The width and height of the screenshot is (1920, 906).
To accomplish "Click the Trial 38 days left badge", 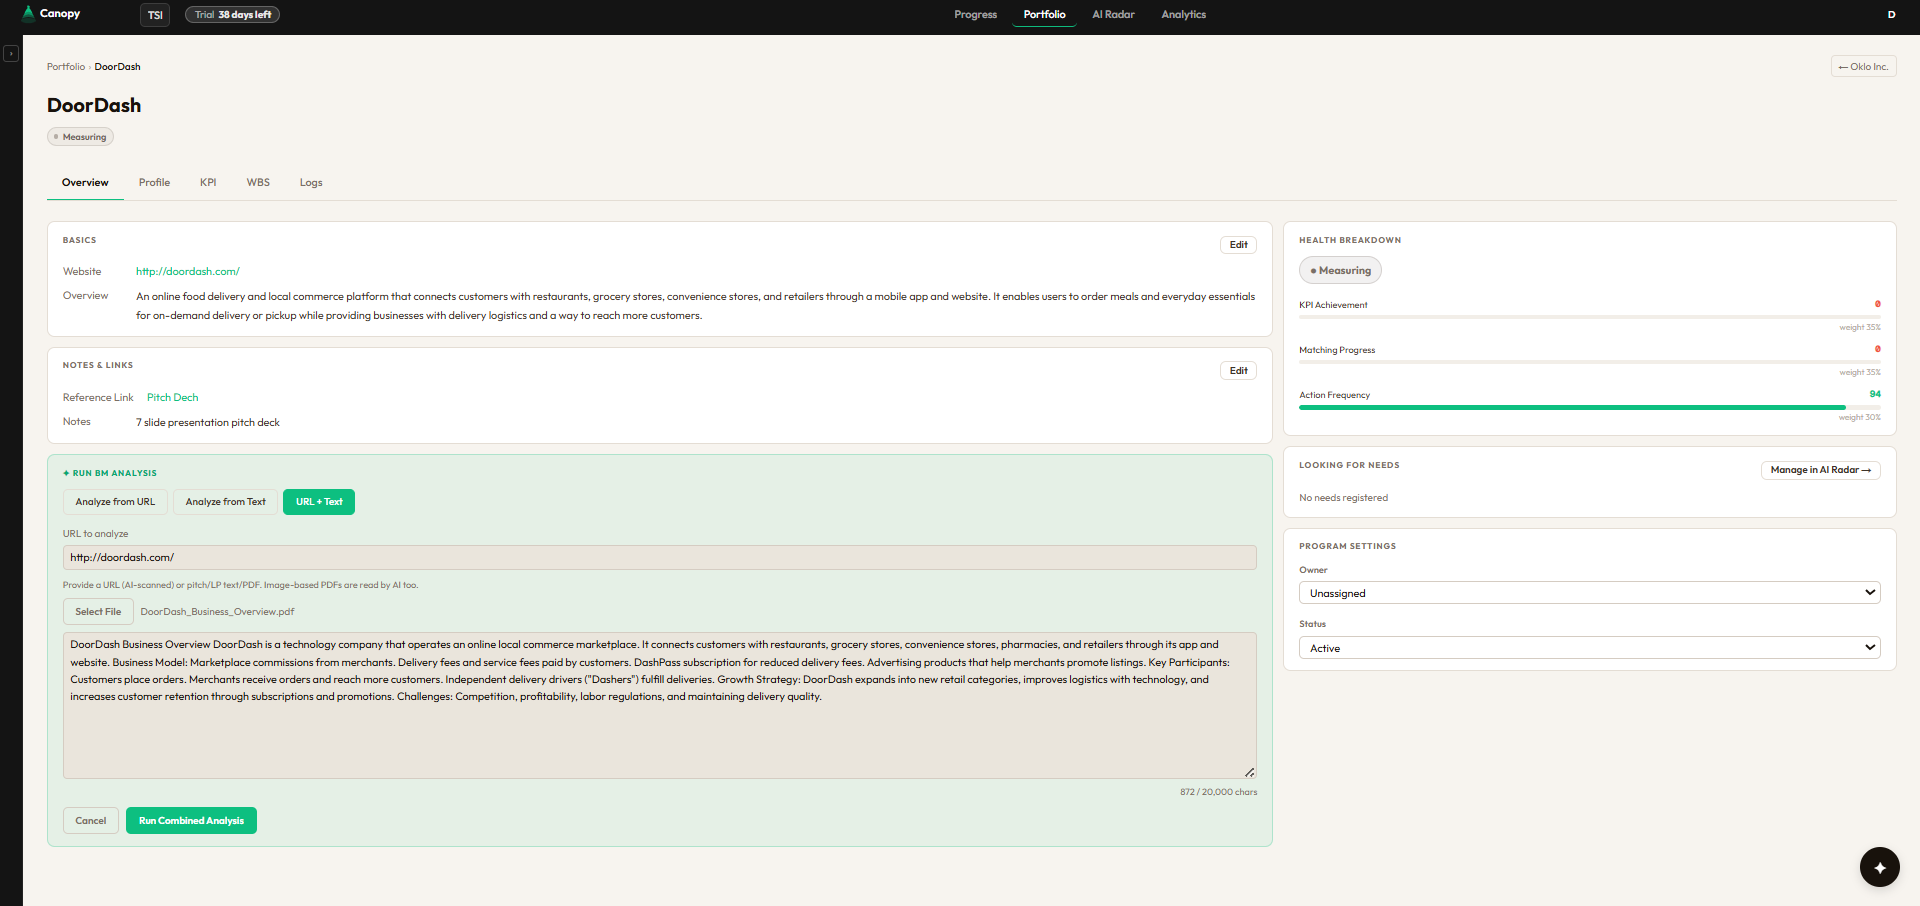I will tap(232, 15).
